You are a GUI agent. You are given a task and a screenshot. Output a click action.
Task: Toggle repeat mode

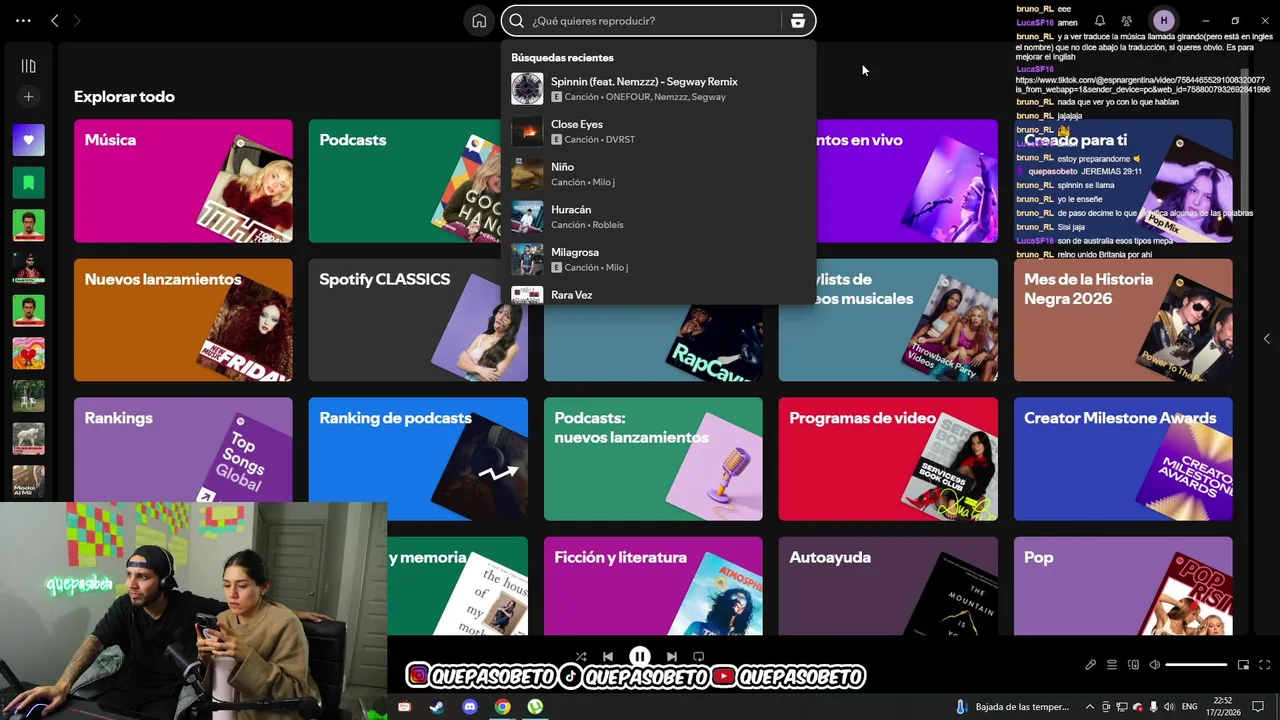(x=698, y=657)
